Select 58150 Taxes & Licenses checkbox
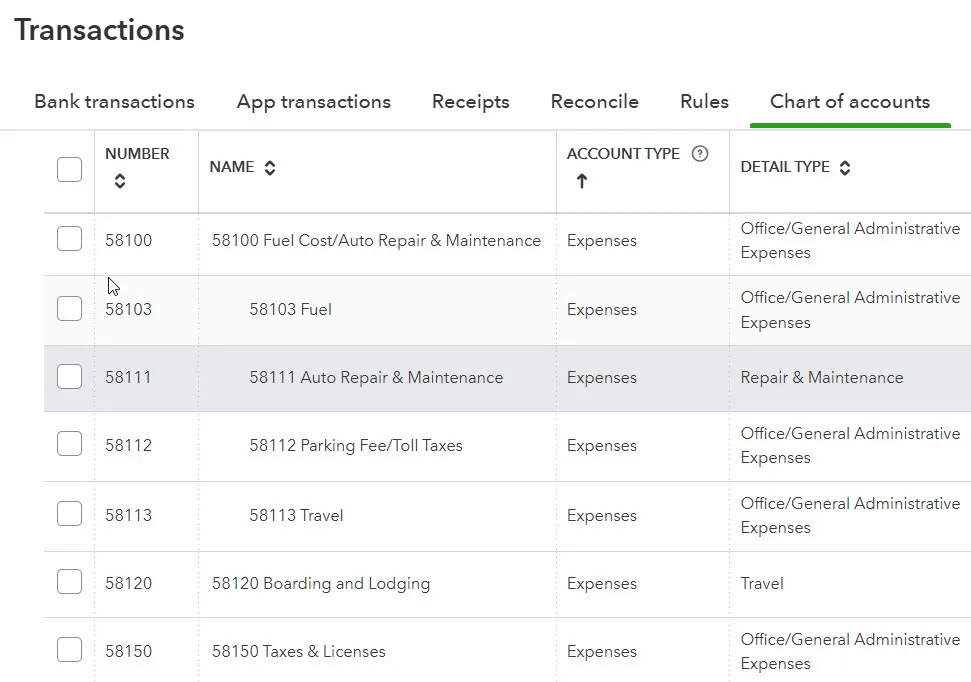This screenshot has width=971, height=682. pyautogui.click(x=69, y=651)
